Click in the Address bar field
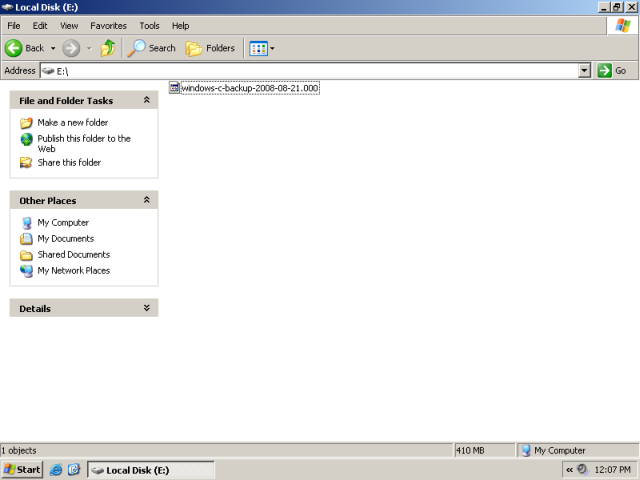This screenshot has height=480, width=640. tap(309, 71)
